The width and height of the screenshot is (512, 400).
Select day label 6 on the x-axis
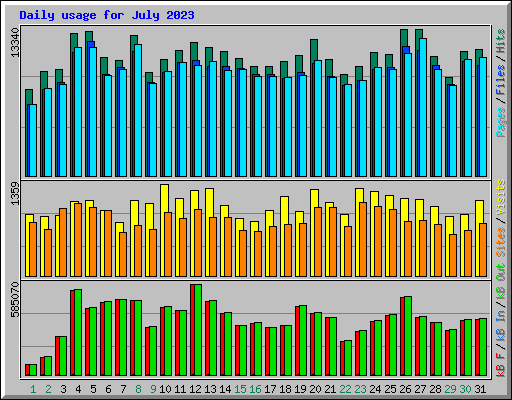point(108,389)
